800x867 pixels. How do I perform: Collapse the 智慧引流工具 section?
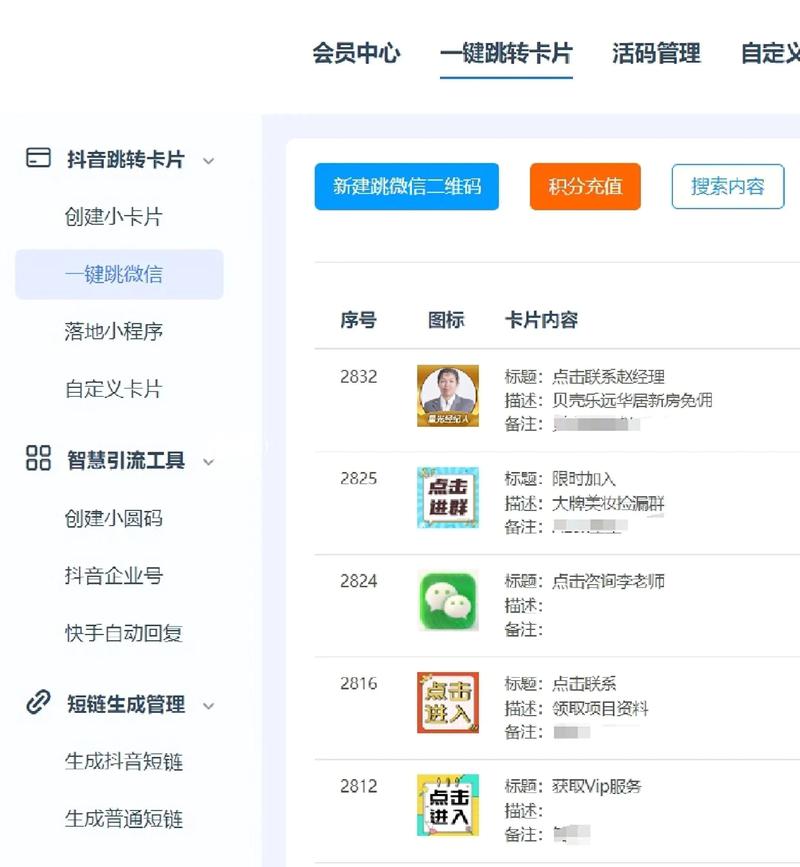pyautogui.click(x=207, y=462)
